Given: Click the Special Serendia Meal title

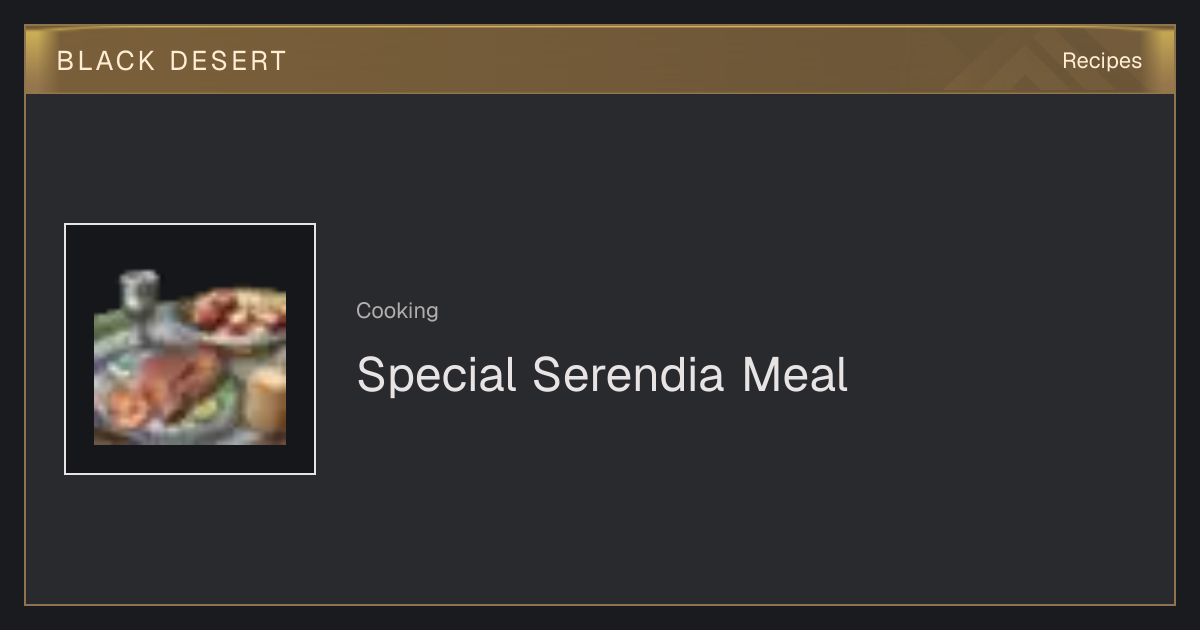Looking at the screenshot, I should click(x=602, y=375).
